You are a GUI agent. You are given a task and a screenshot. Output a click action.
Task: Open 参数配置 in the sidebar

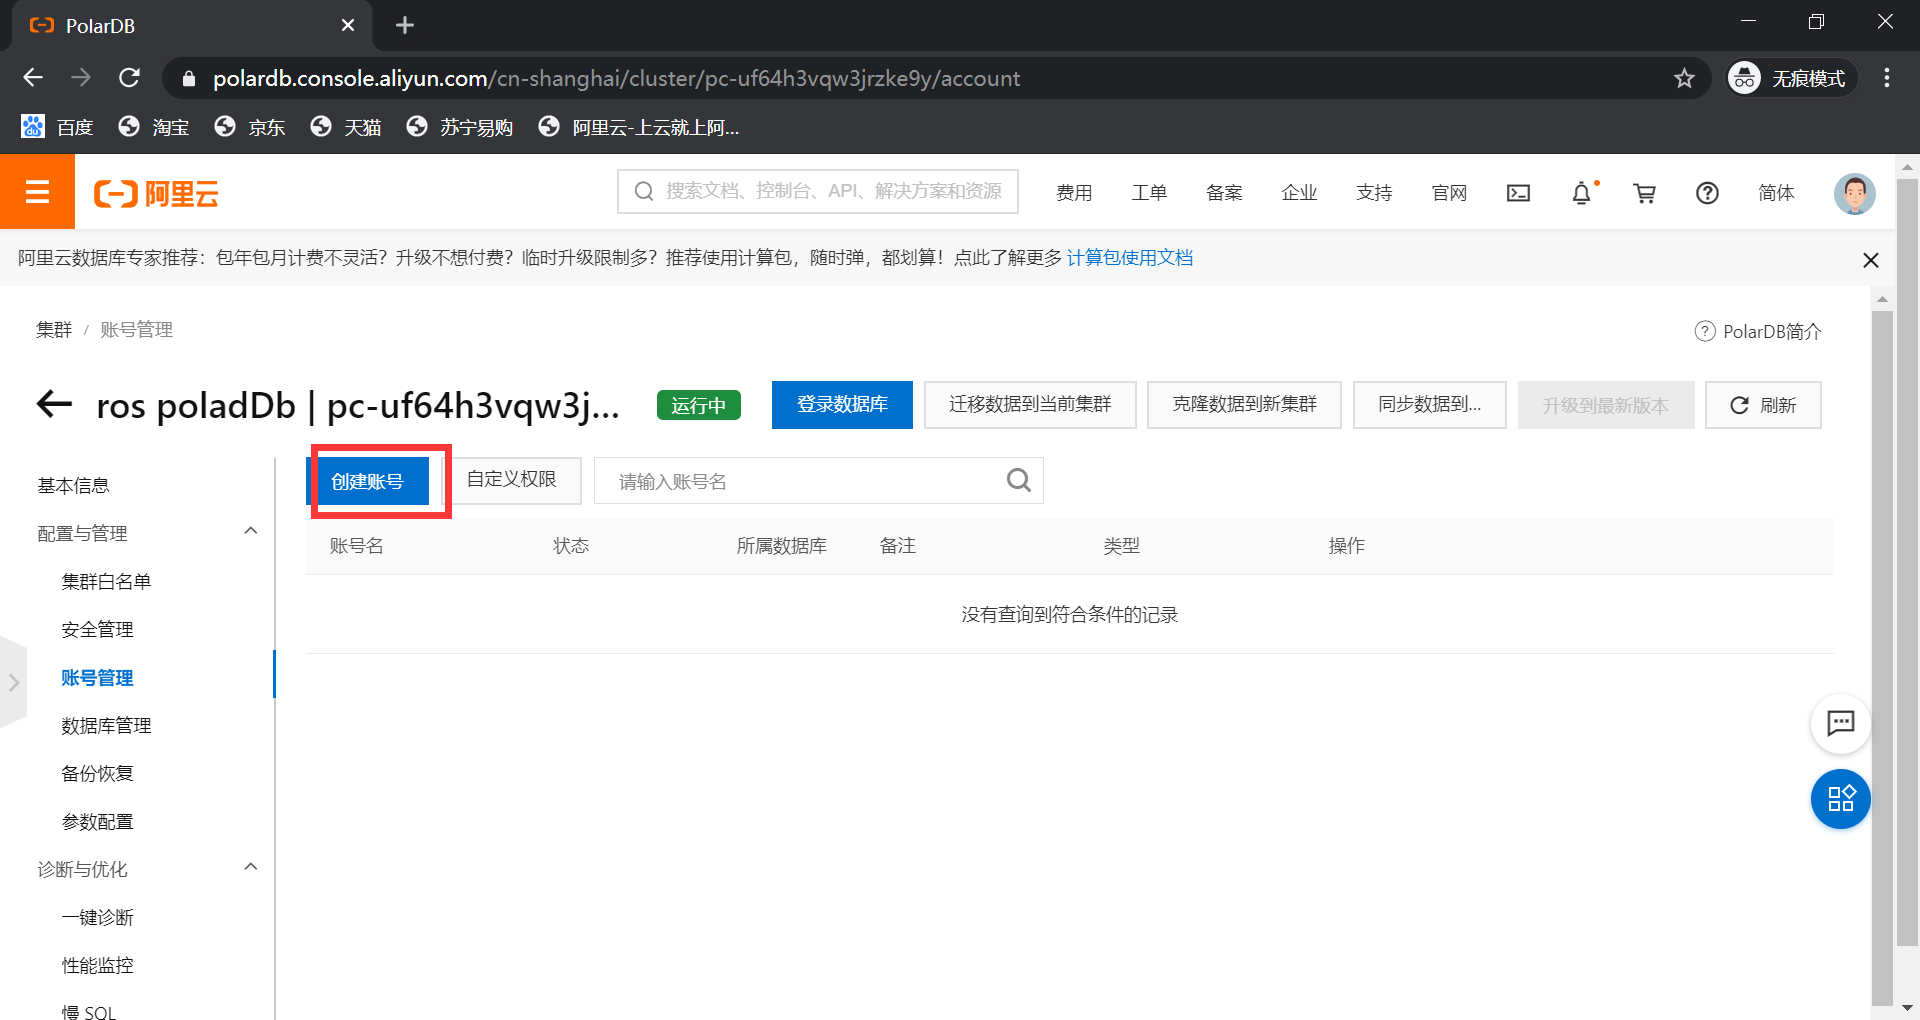[97, 821]
